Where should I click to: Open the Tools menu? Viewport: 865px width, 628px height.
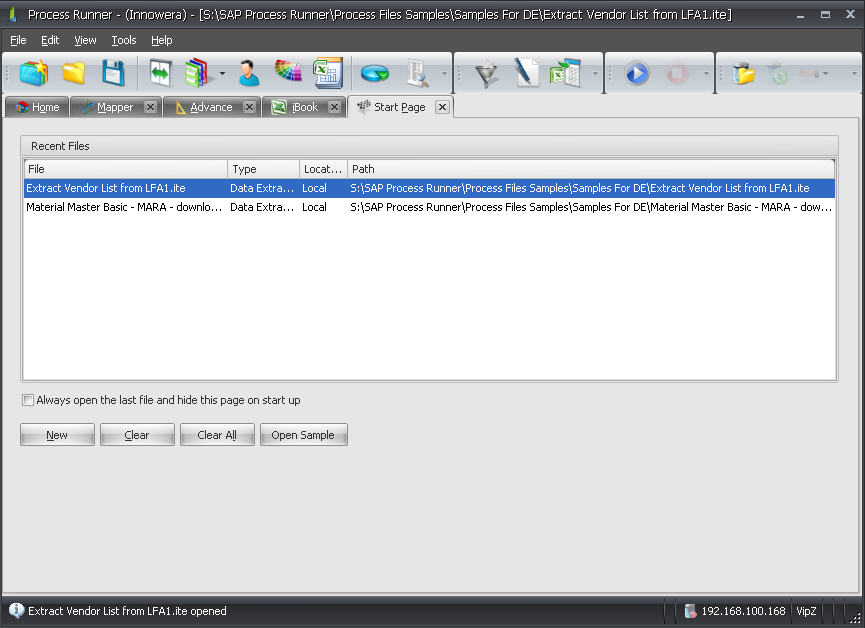tap(124, 40)
